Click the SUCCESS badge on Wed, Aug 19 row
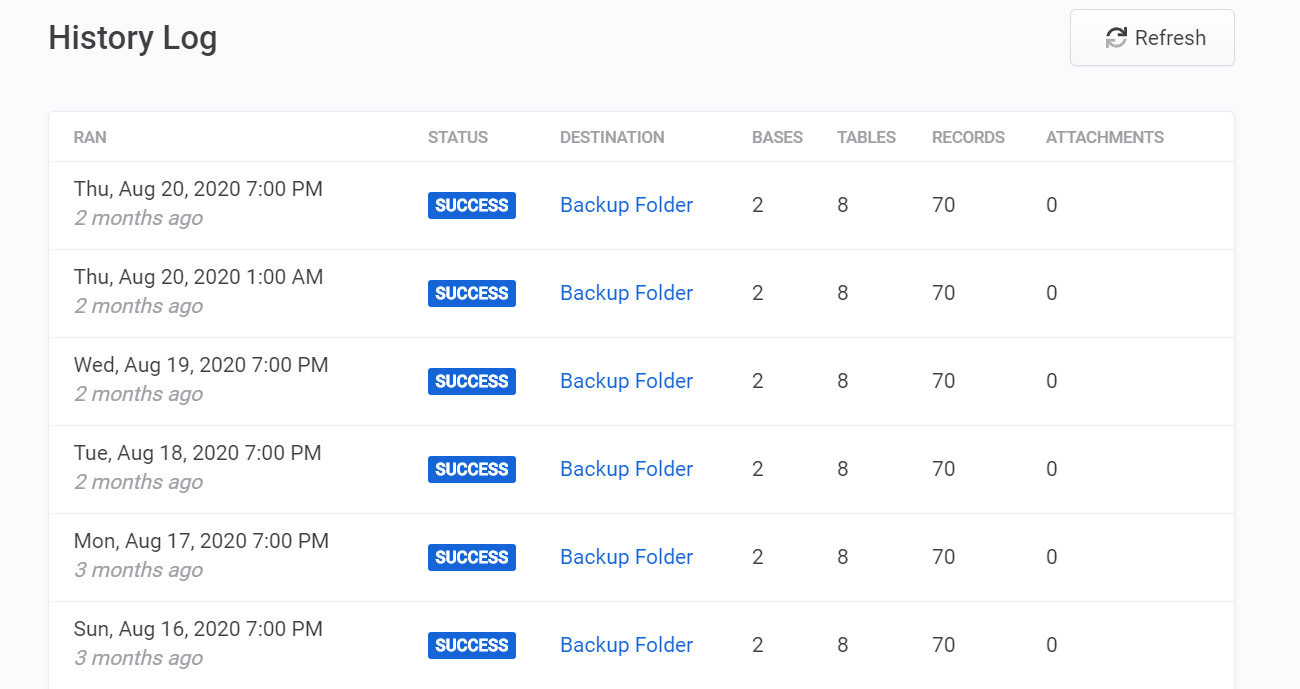This screenshot has width=1300, height=689. click(471, 381)
